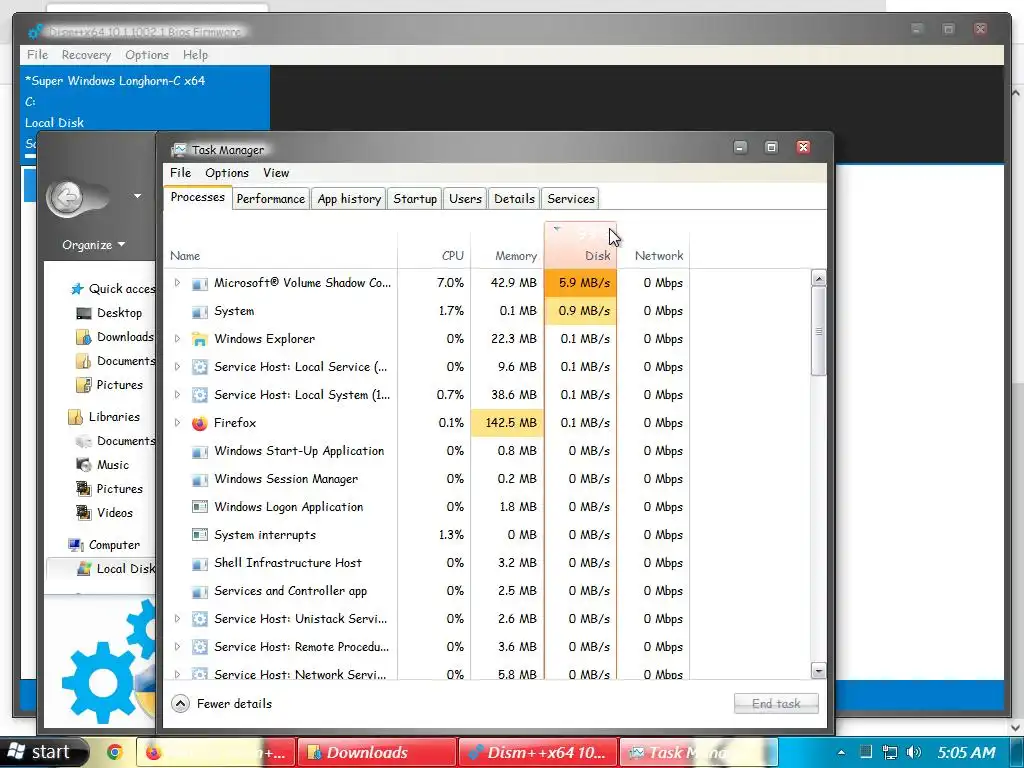Image resolution: width=1024 pixels, height=768 pixels.
Task: Open Task Manager Options menu
Action: coord(227,172)
